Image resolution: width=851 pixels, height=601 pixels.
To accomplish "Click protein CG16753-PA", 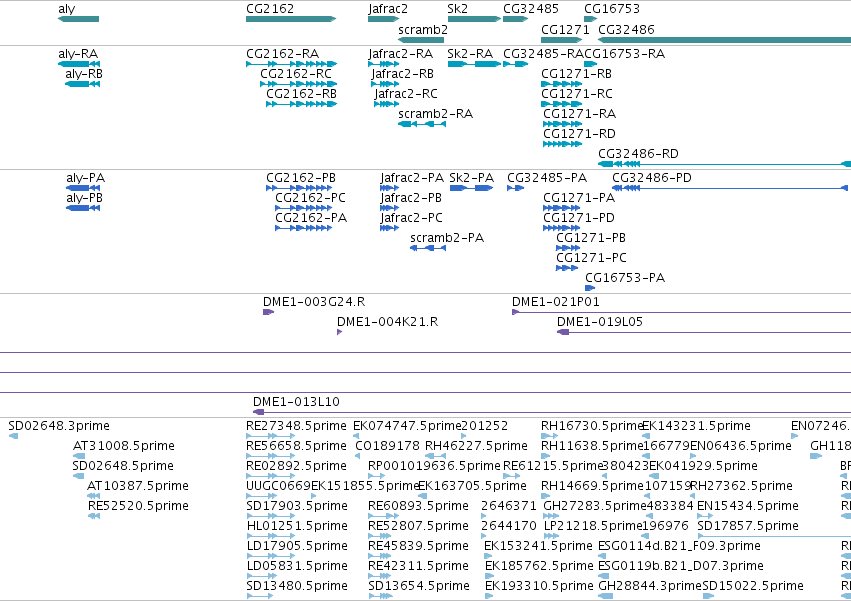I will pos(625,278).
